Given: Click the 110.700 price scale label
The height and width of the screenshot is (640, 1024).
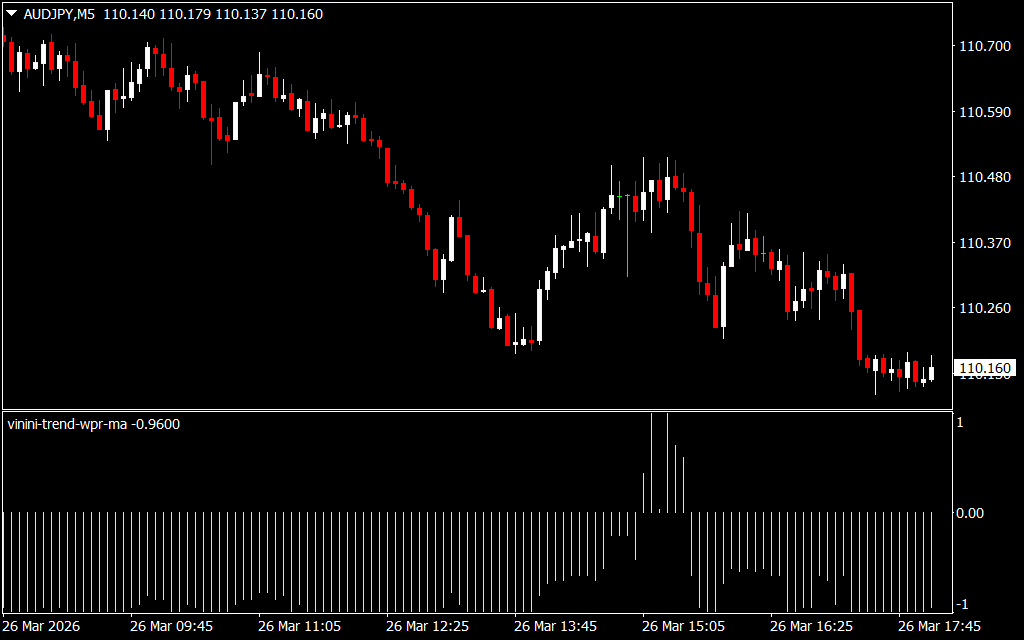Looking at the screenshot, I should [984, 46].
